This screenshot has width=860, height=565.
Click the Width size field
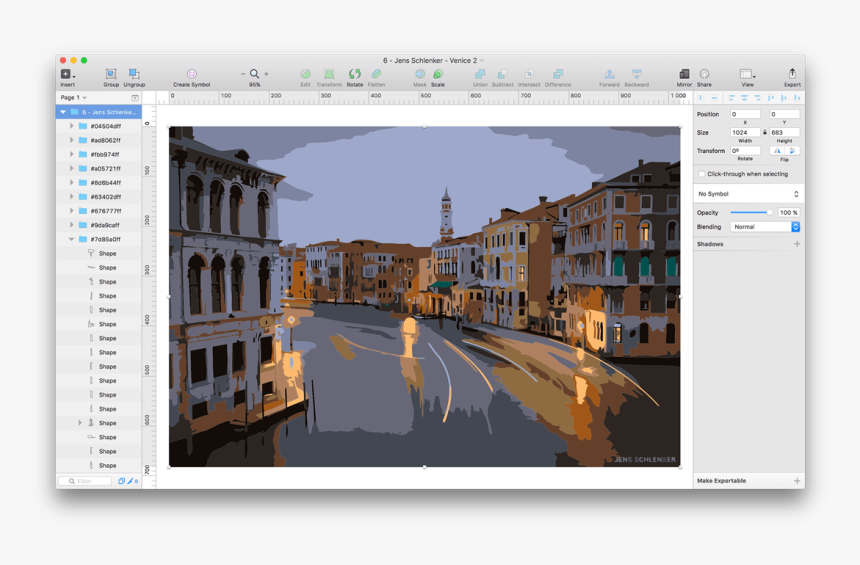click(745, 132)
